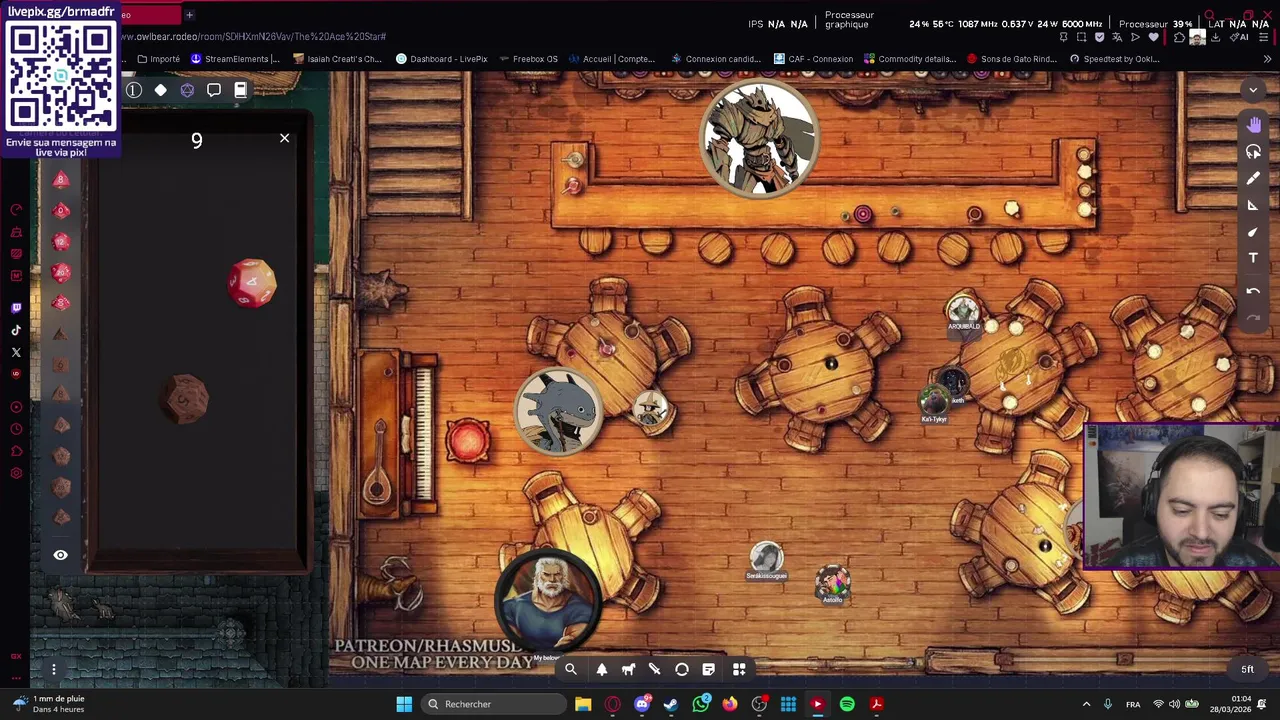Click the browser address bar

[580, 37]
